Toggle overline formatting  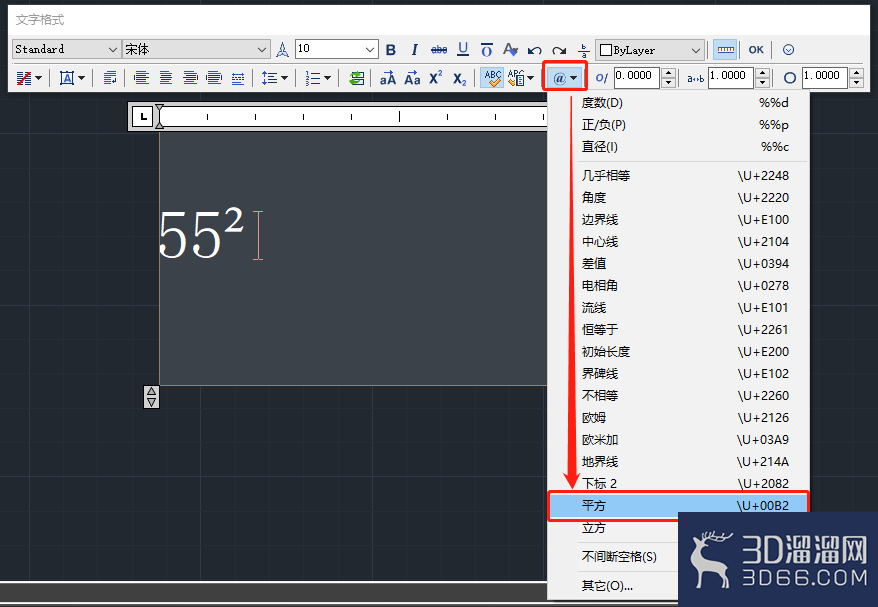point(487,50)
